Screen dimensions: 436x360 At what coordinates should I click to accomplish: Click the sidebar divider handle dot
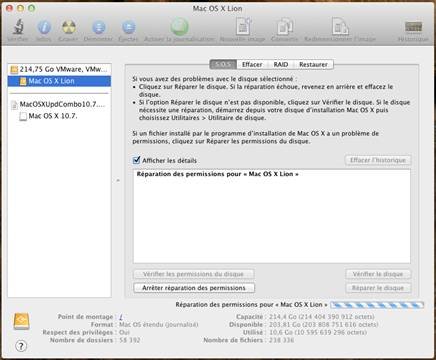(118, 180)
